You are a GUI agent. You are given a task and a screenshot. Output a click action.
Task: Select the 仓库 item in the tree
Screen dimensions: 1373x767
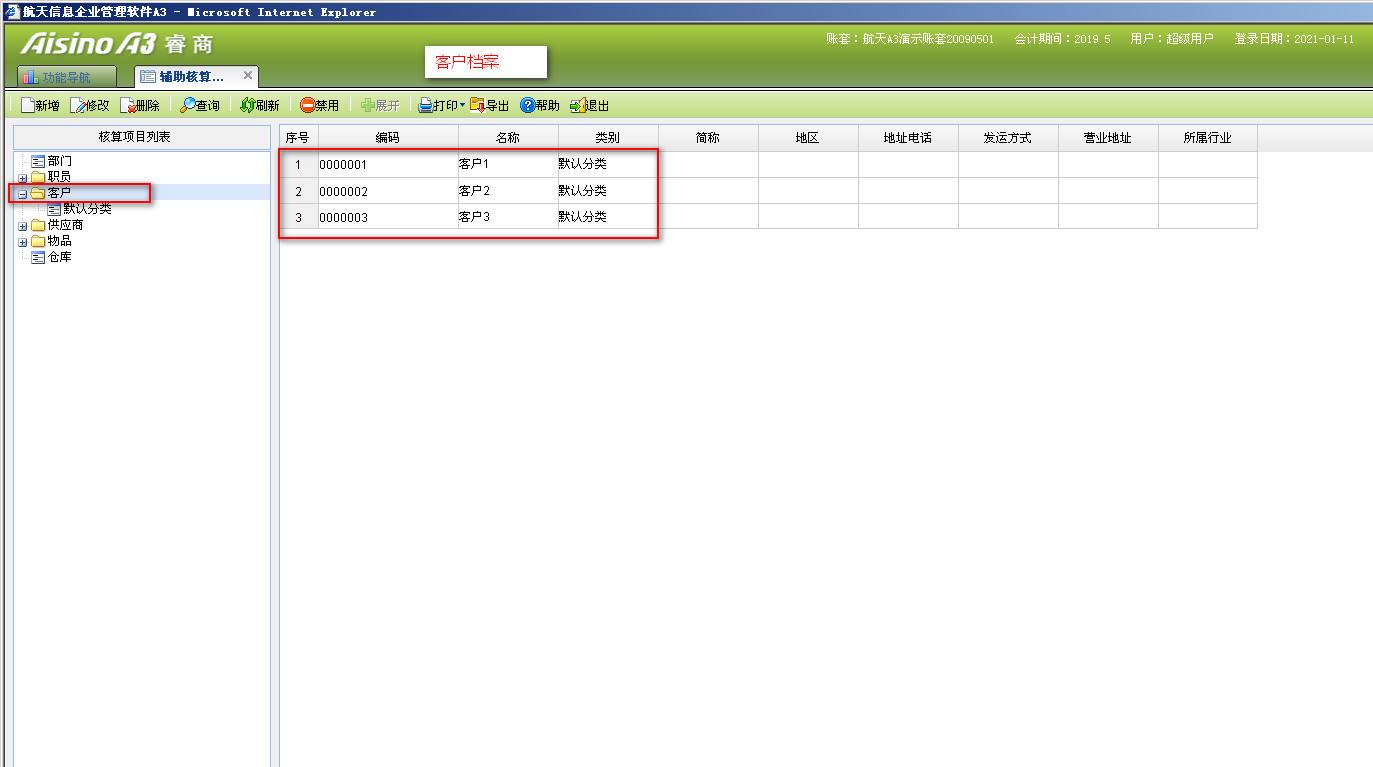click(x=59, y=257)
